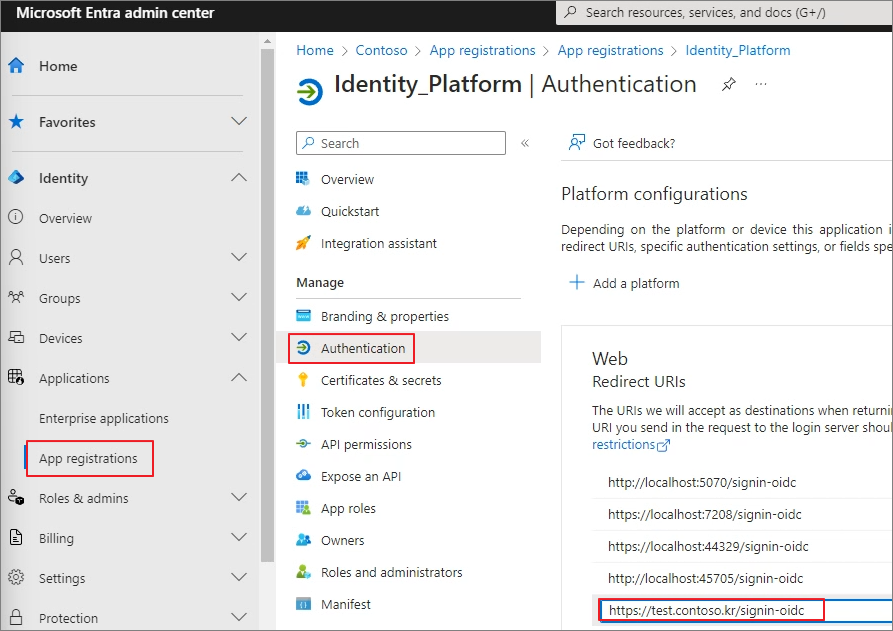Click the Users person icon
This screenshot has width=893, height=631.
(16, 257)
